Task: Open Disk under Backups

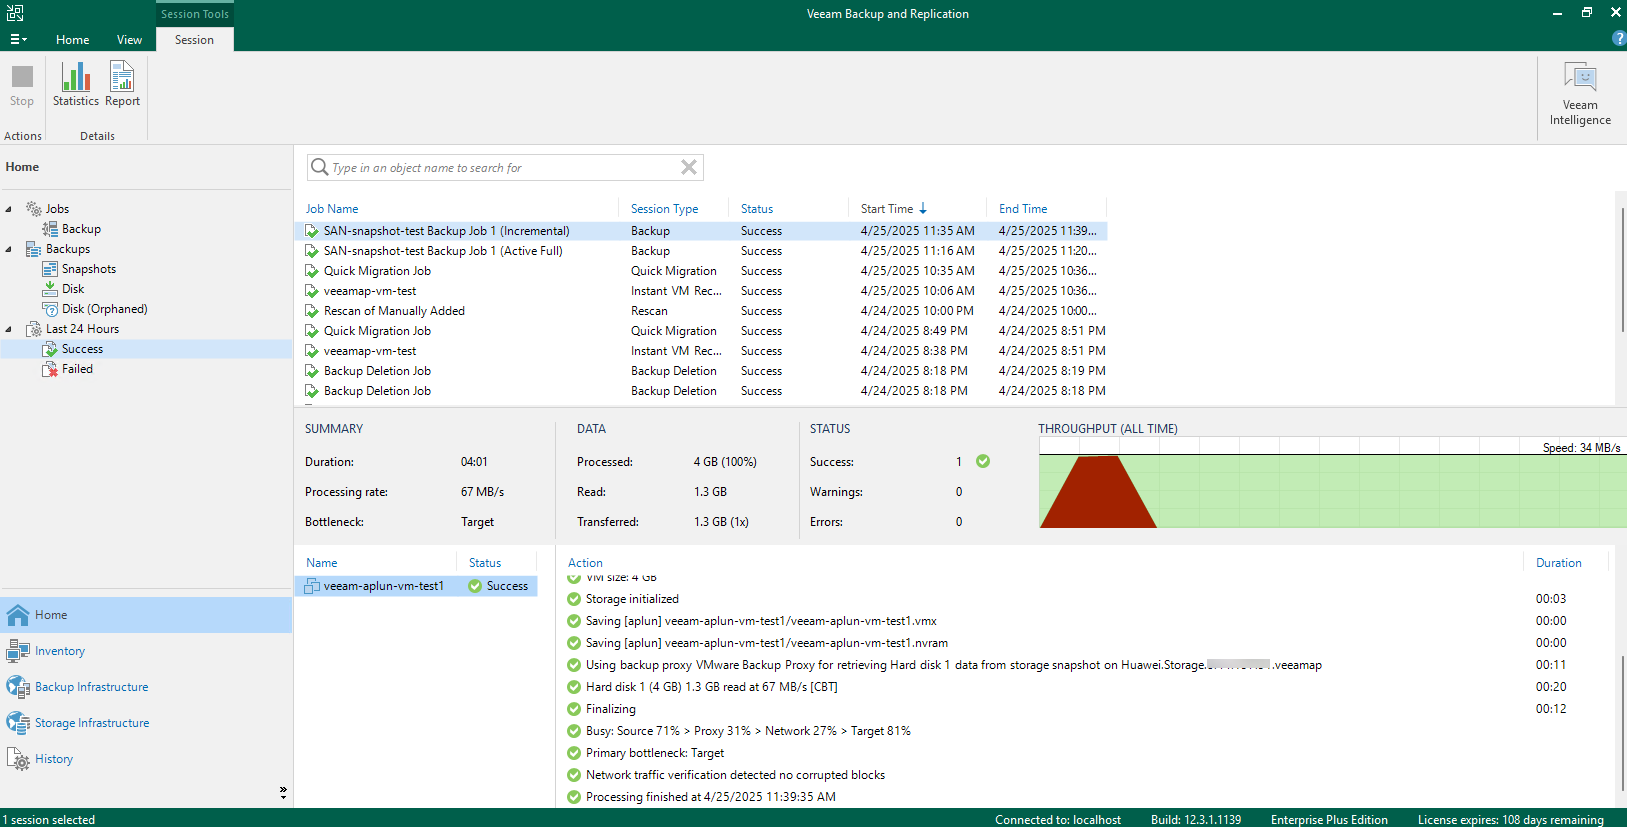Action: point(73,289)
